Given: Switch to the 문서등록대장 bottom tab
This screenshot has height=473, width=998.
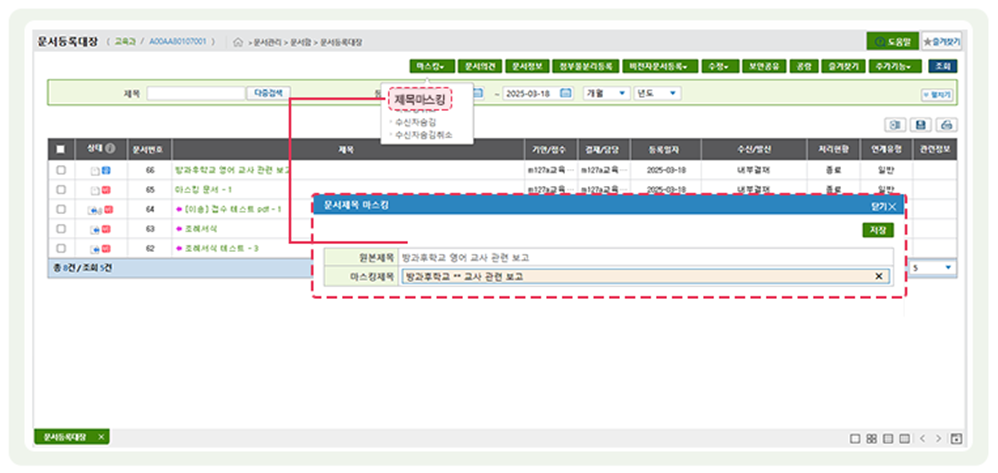Looking at the screenshot, I should (65, 437).
